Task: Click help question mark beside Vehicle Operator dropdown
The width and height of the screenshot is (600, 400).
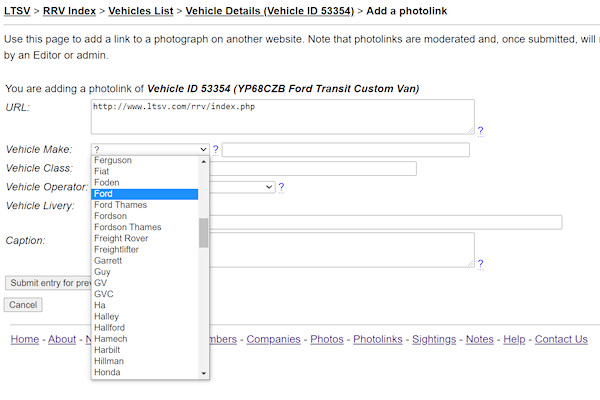Action: tap(281, 187)
